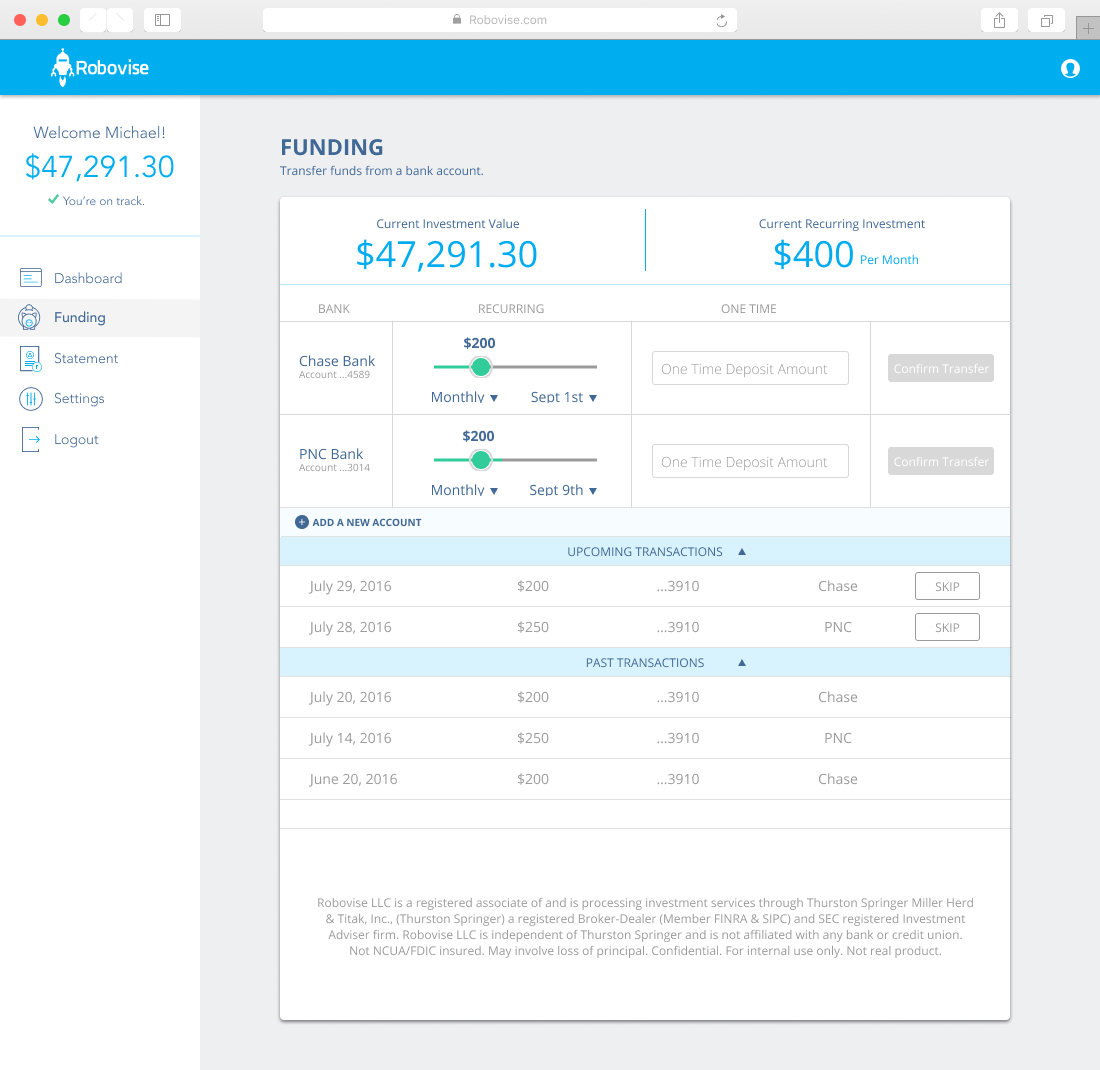Click the plus icon beside Add a New Account
The image size is (1100, 1070).
tap(302, 522)
